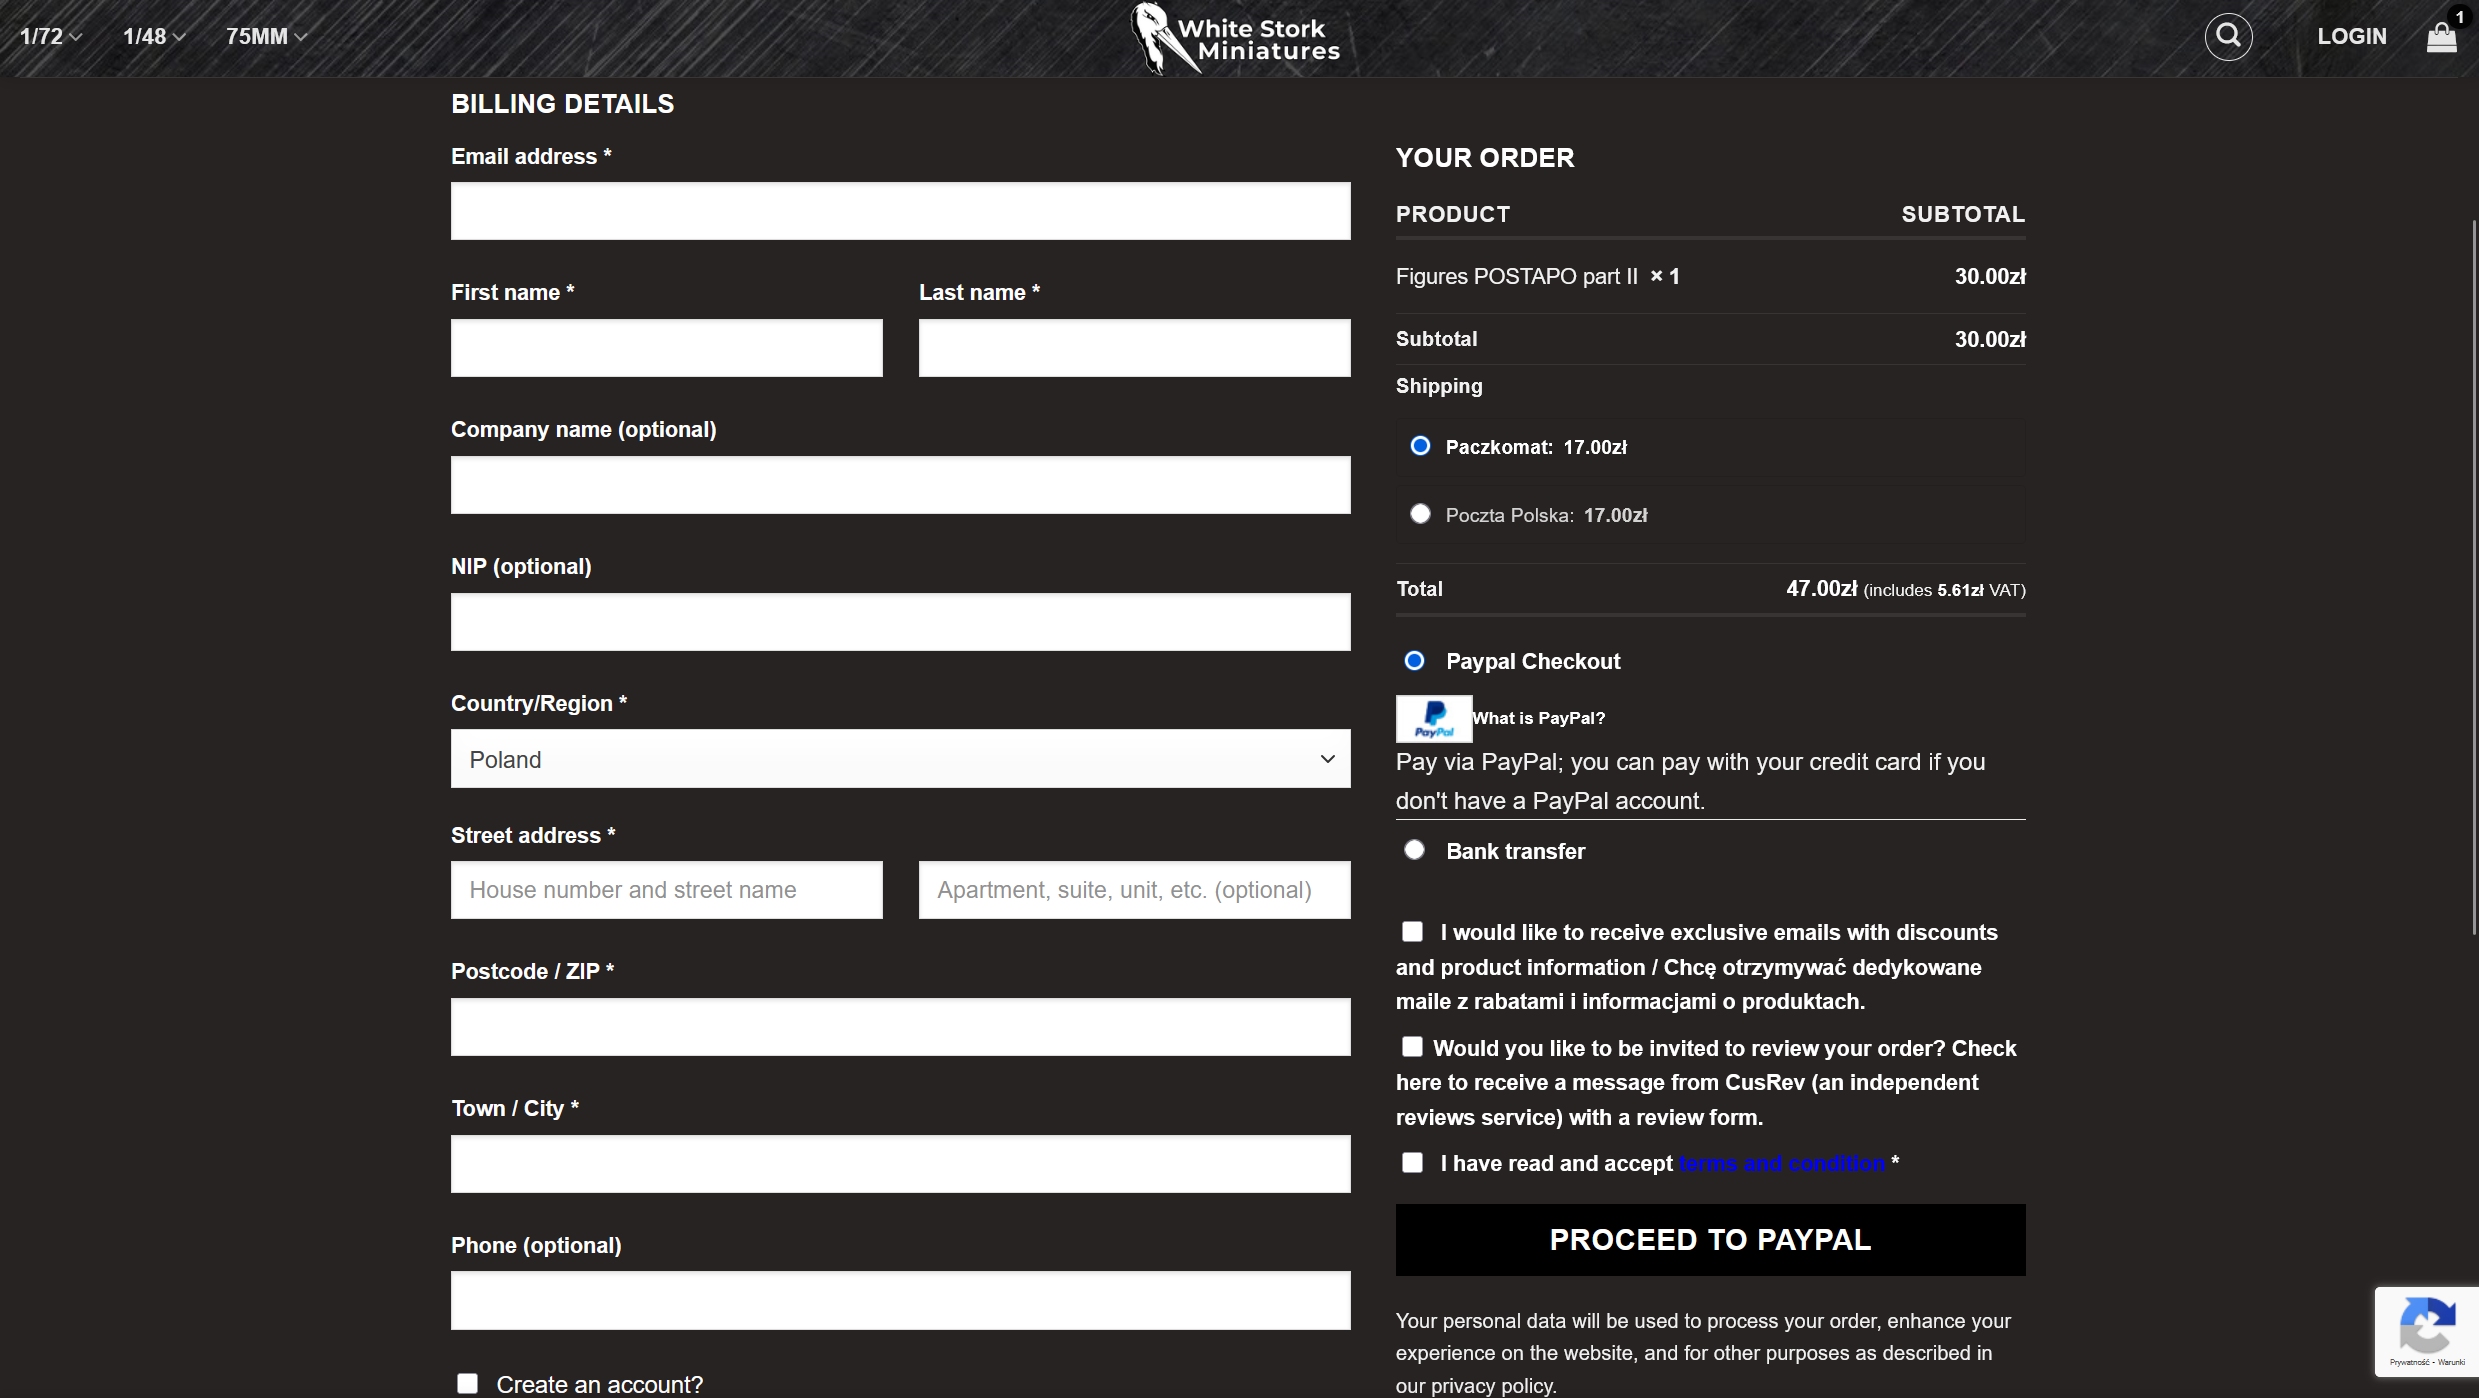Screen dimensions: 2479x1398
Task: Enable exclusive emails with discounts checkbox
Action: pos(1412,932)
